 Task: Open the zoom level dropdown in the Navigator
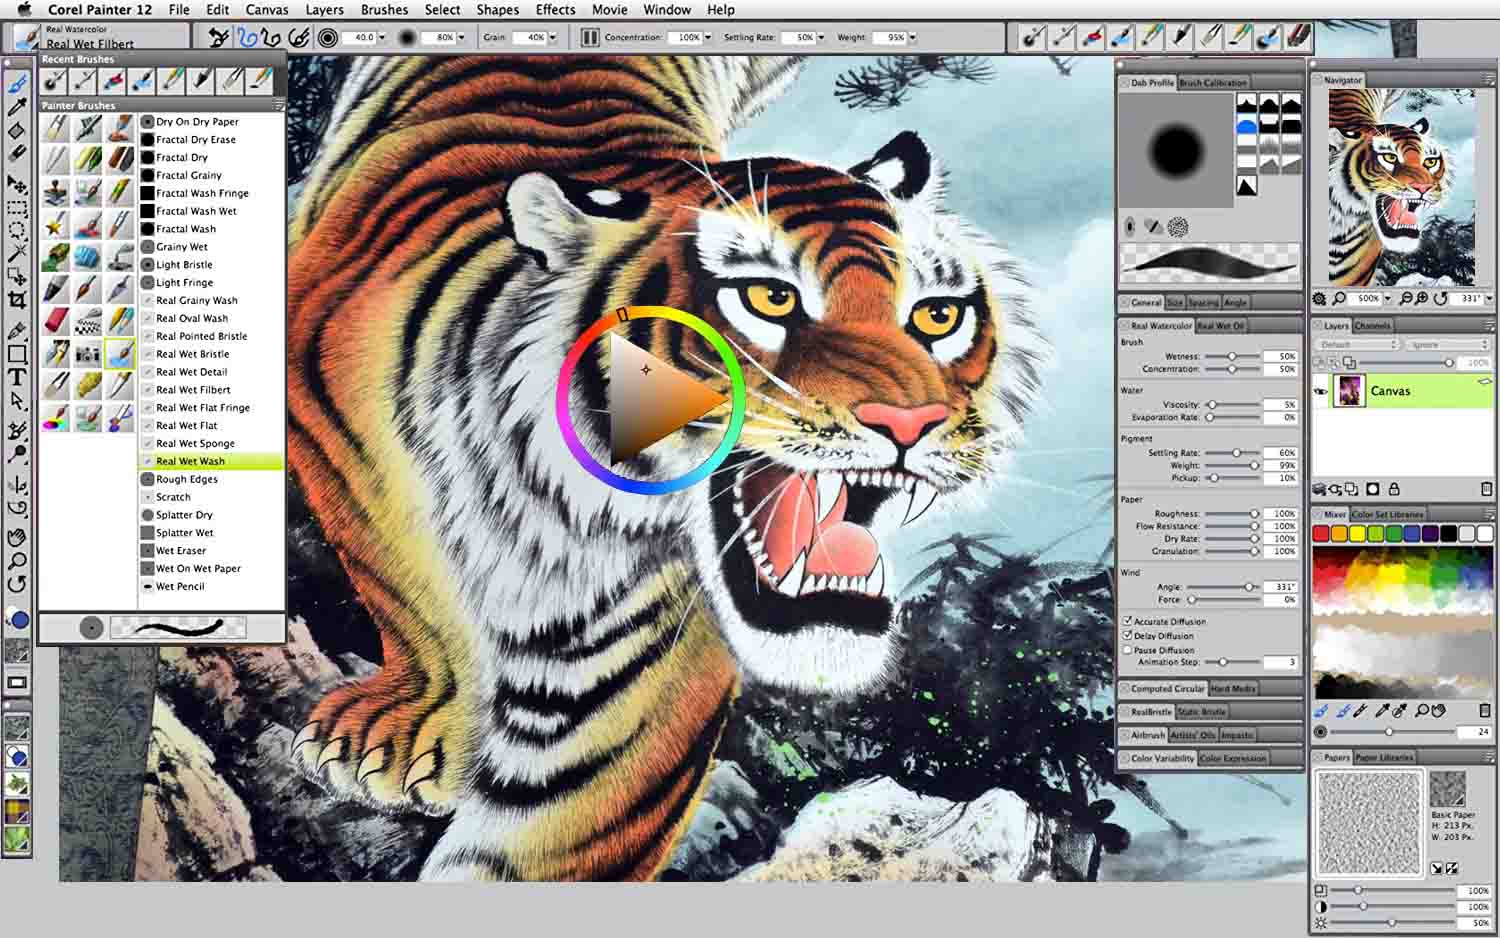tap(1388, 298)
